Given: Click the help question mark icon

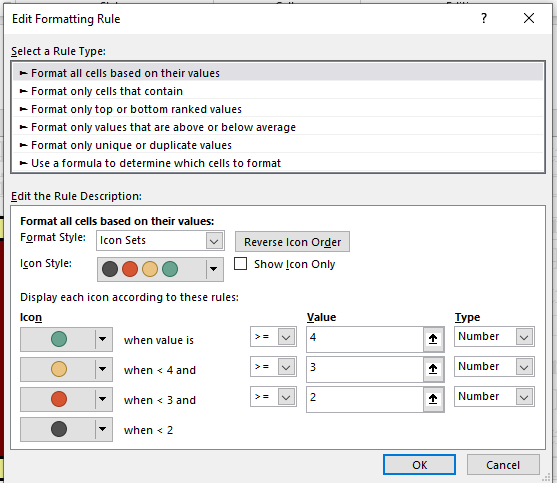Looking at the screenshot, I should (484, 18).
